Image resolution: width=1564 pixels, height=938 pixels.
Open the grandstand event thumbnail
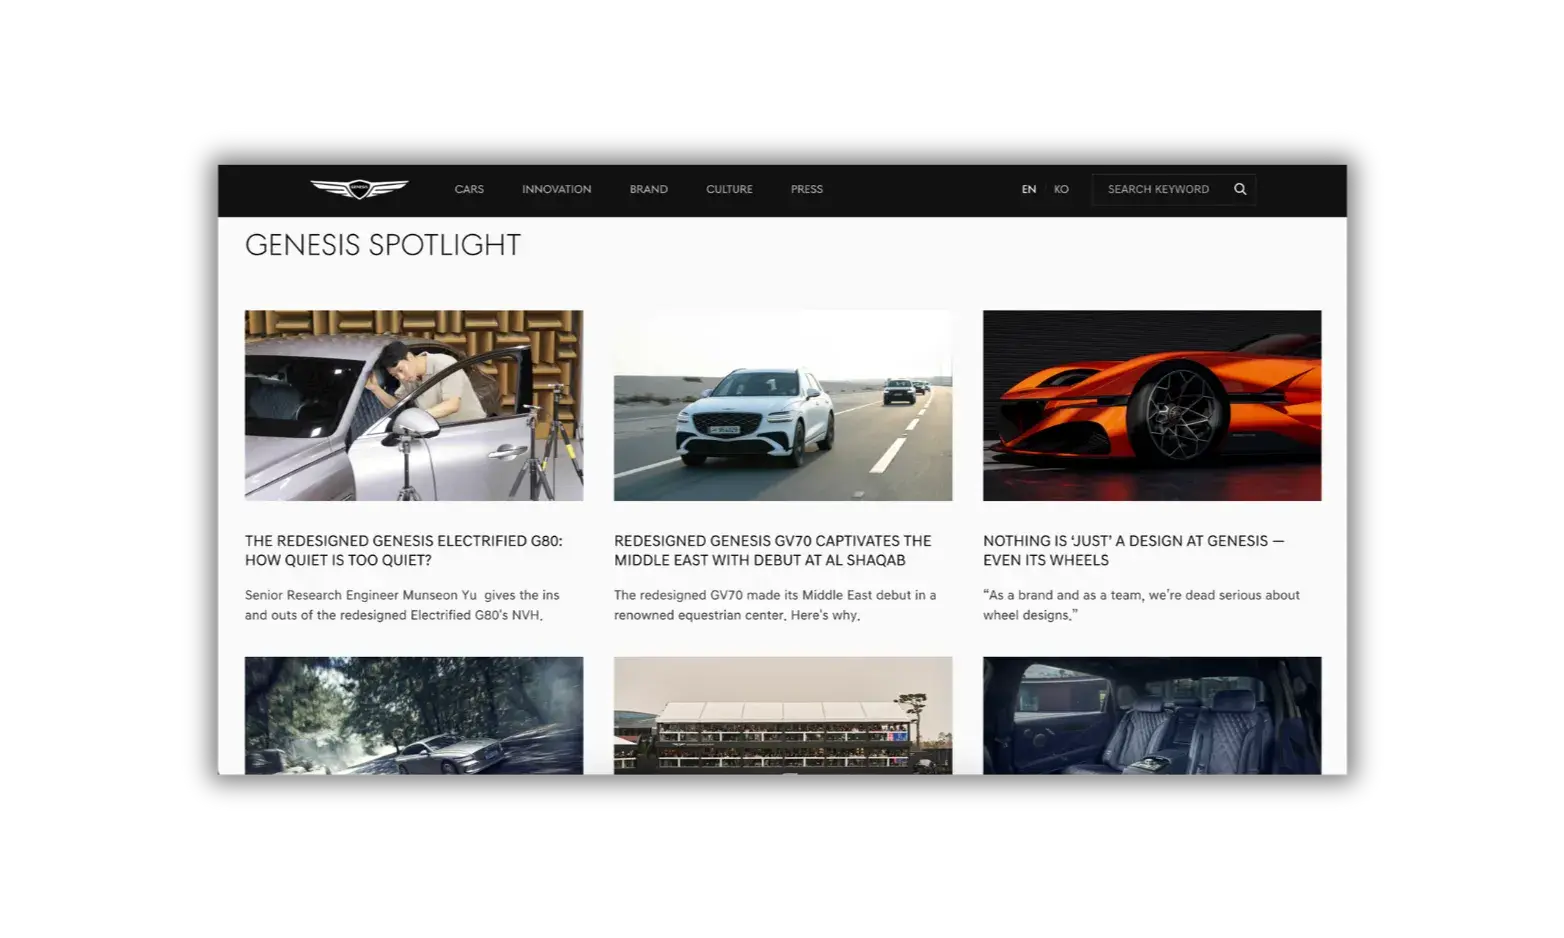[783, 715]
